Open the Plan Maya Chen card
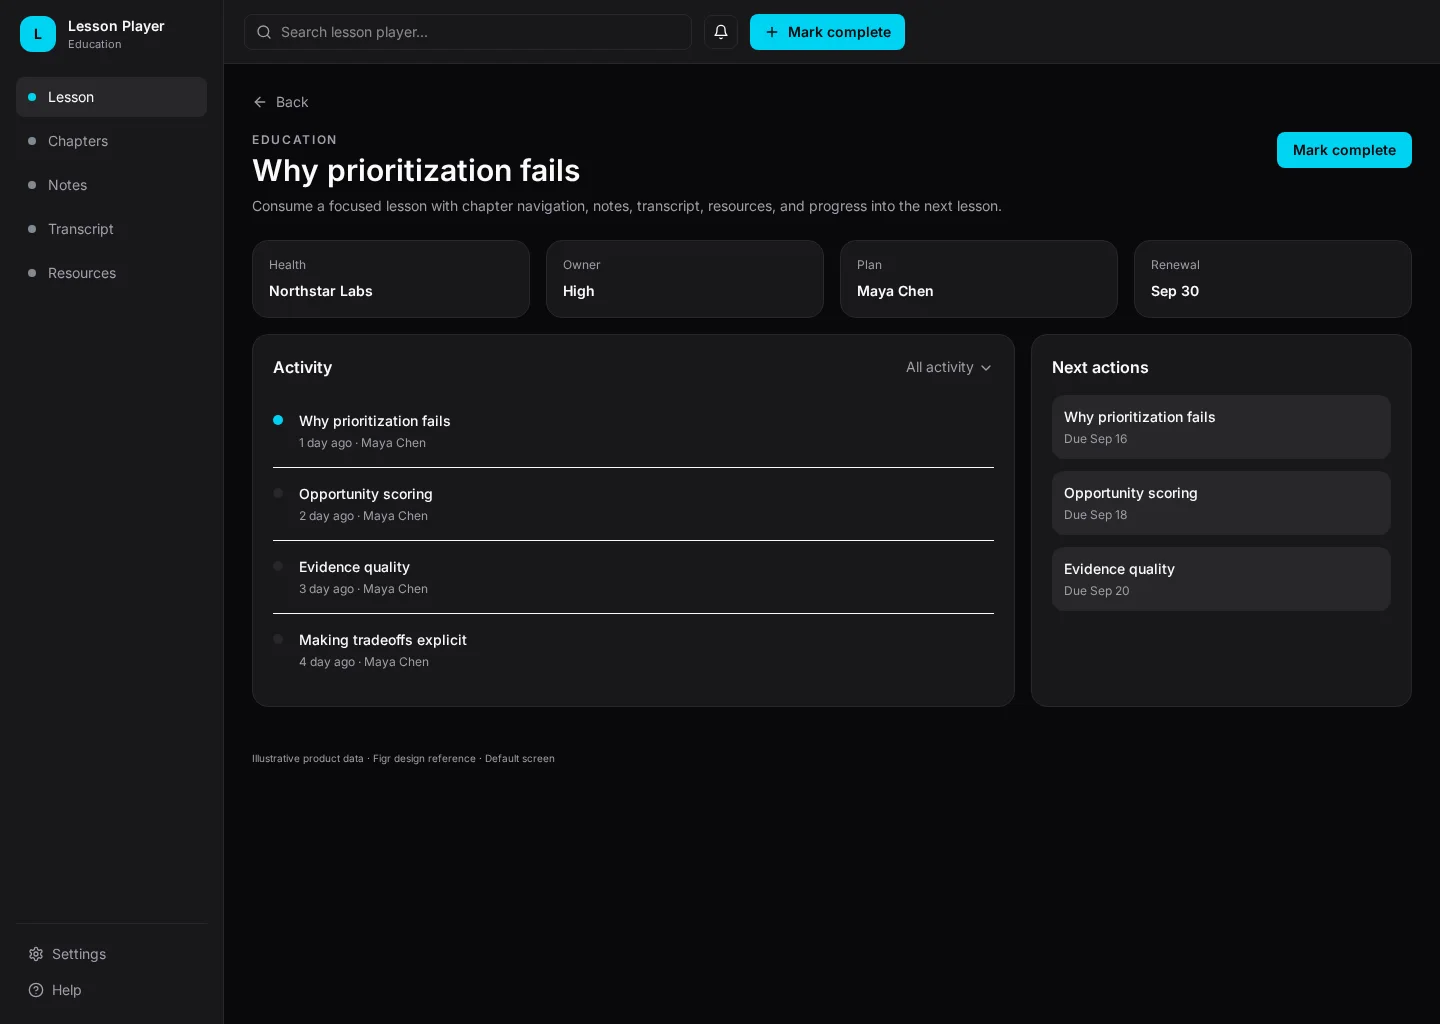 click(979, 279)
